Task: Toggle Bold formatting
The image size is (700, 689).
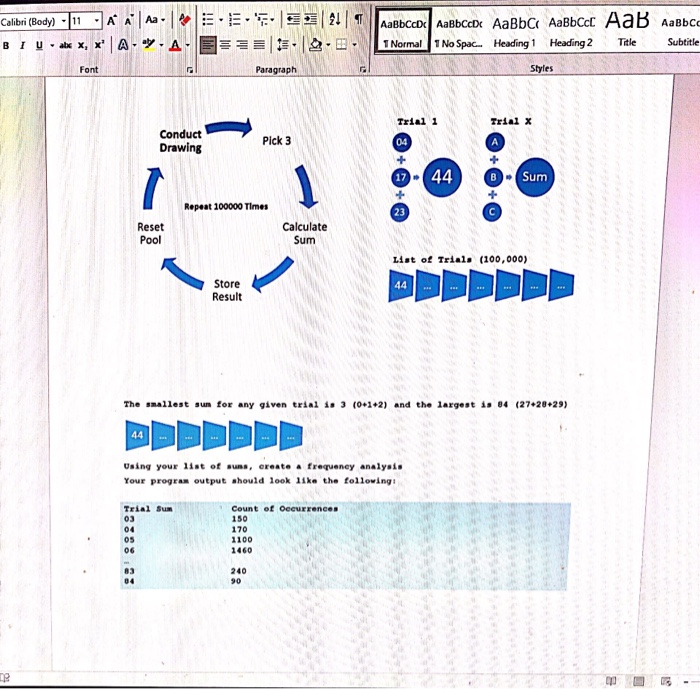Action: pos(6,45)
